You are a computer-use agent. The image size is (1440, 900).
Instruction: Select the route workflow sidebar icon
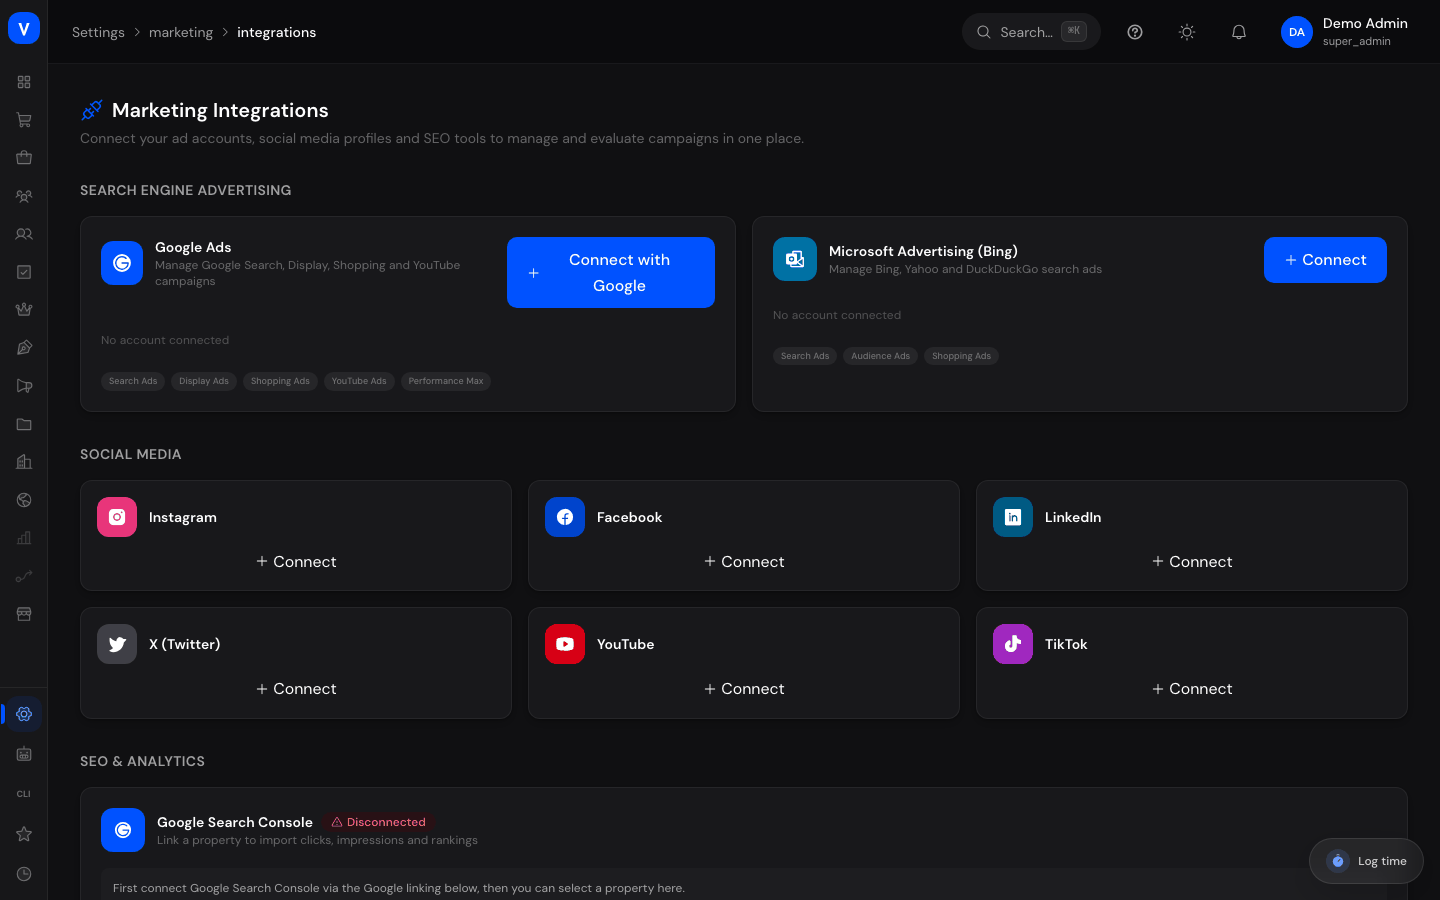point(24,576)
